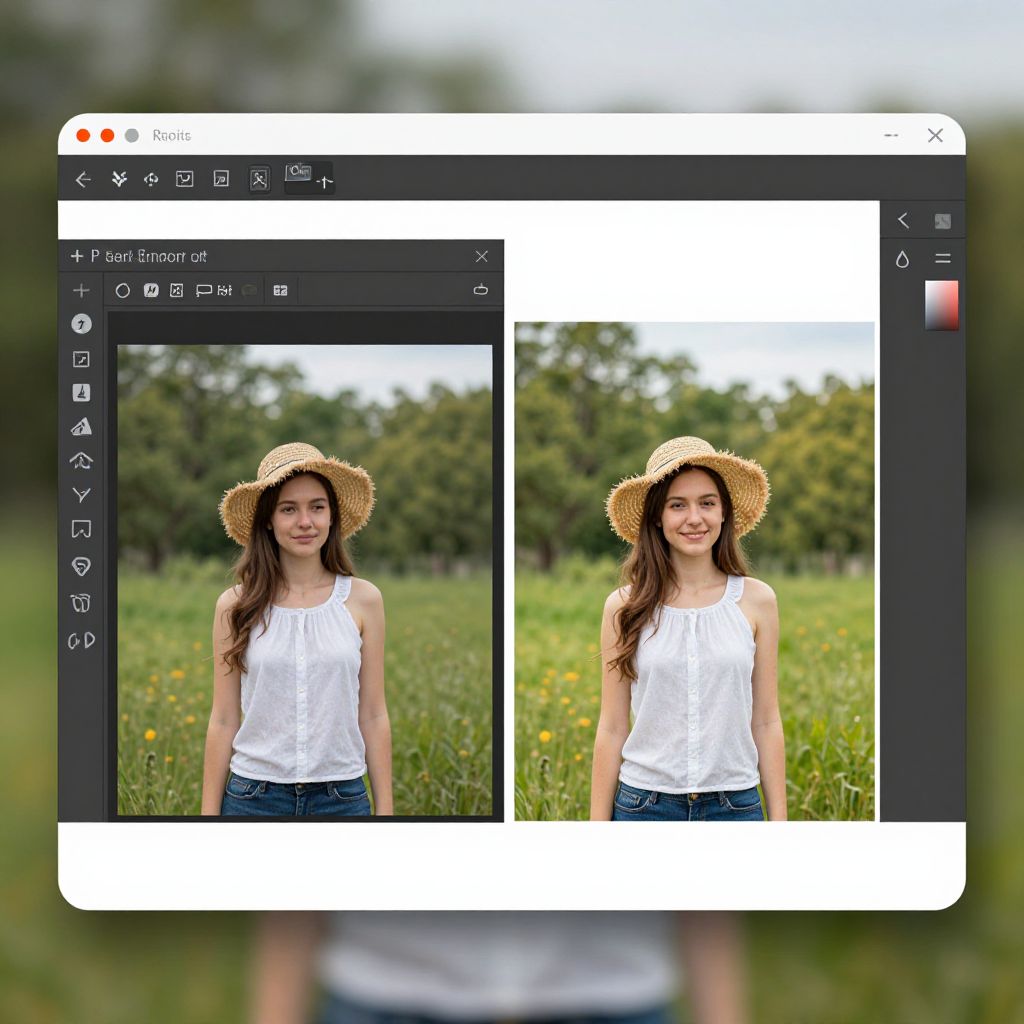Click the grid layout icon in panel toolbar
1024x1024 pixels.
(280, 290)
